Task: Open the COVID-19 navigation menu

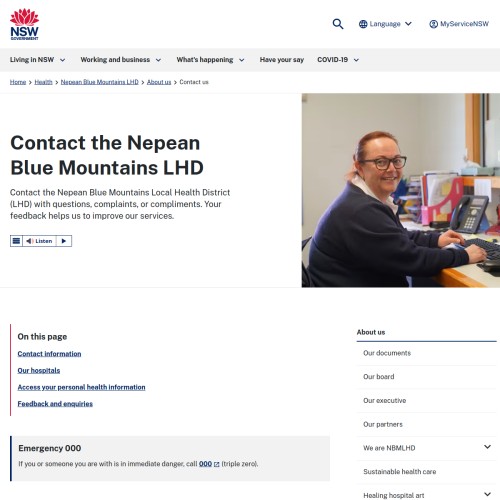Action: click(x=338, y=60)
